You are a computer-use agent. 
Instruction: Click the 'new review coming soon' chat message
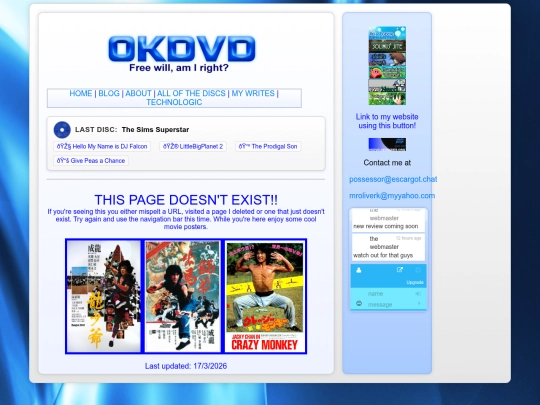tap(386, 226)
